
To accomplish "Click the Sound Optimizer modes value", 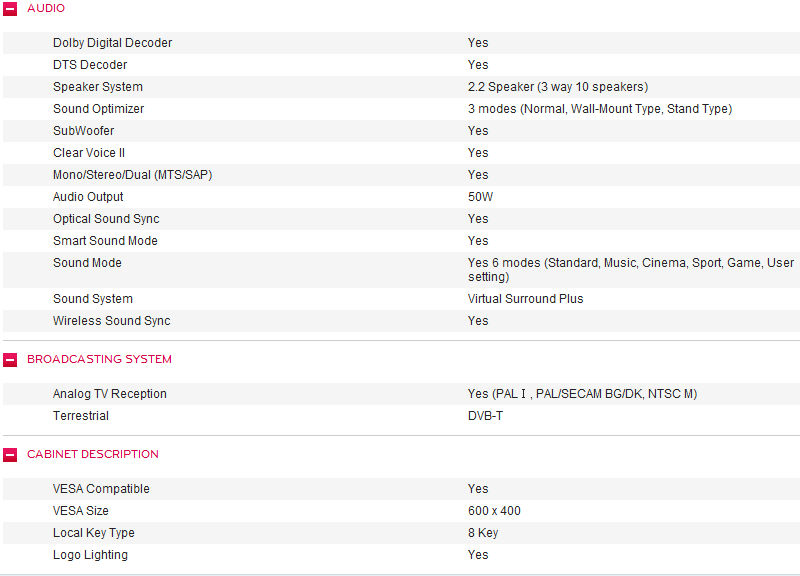I will (x=600, y=109).
